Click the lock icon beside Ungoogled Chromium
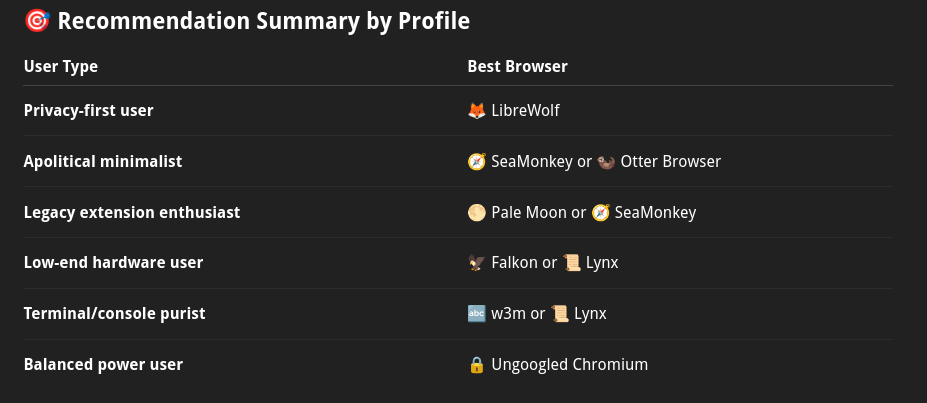This screenshot has width=927, height=403. tap(477, 365)
